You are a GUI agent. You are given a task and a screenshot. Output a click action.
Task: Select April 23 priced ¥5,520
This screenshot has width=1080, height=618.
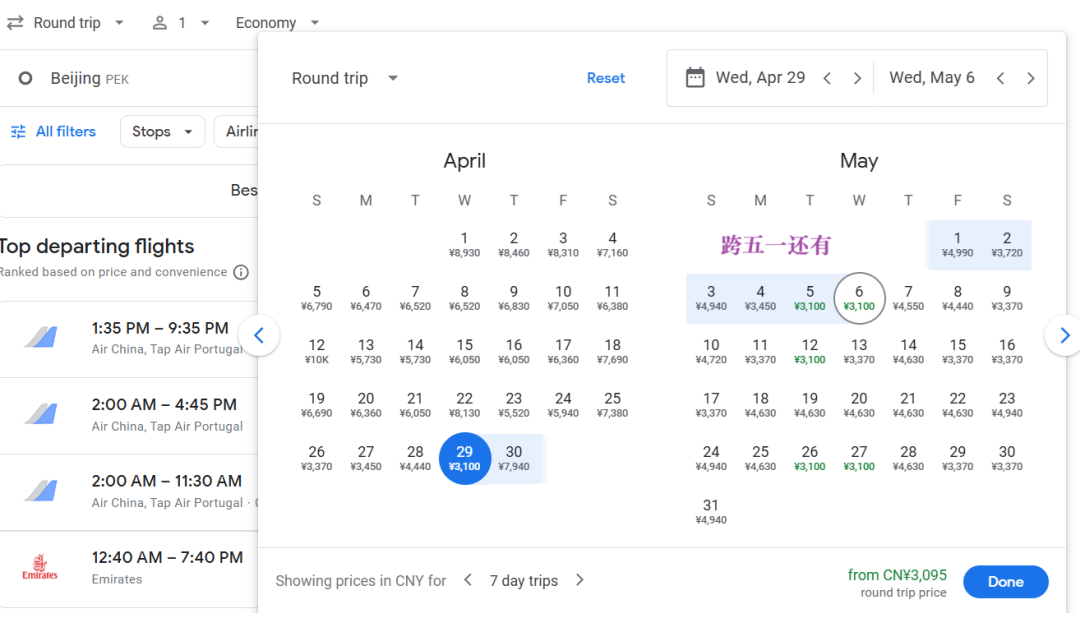coord(514,404)
